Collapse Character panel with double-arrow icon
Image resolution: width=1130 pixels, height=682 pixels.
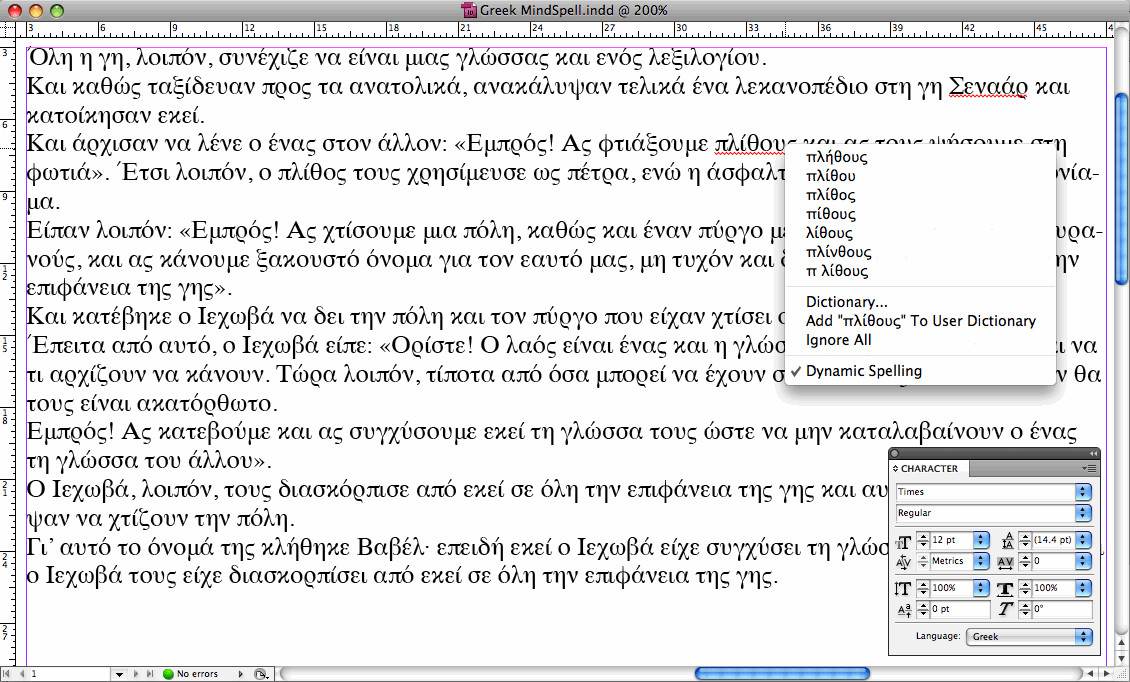[x=1093, y=453]
